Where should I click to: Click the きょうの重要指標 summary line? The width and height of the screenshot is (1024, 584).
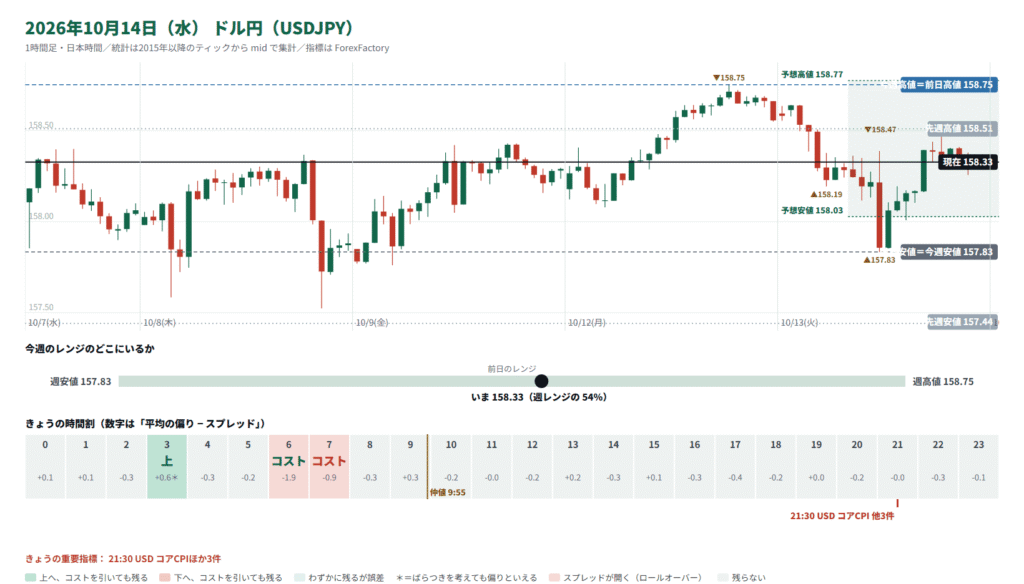point(123,559)
